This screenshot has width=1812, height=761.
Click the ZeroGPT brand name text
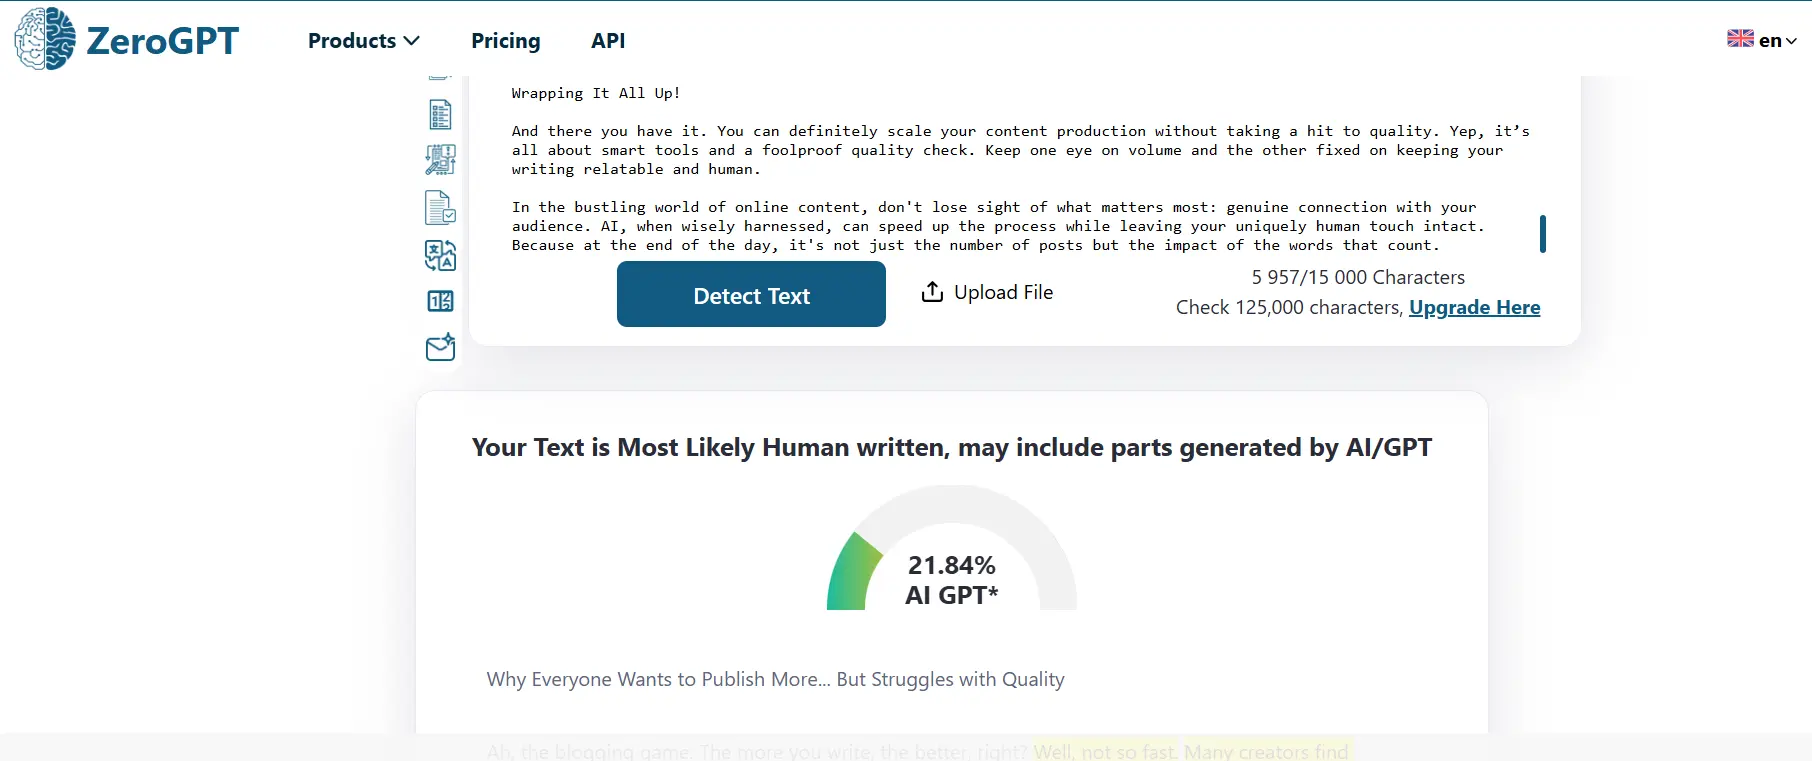pyautogui.click(x=162, y=40)
